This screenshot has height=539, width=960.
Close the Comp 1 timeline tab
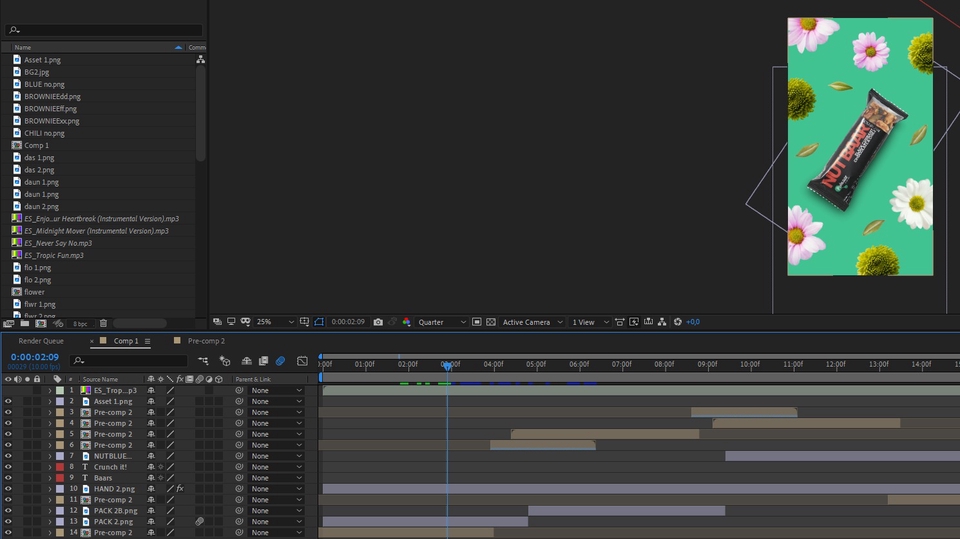click(92, 341)
